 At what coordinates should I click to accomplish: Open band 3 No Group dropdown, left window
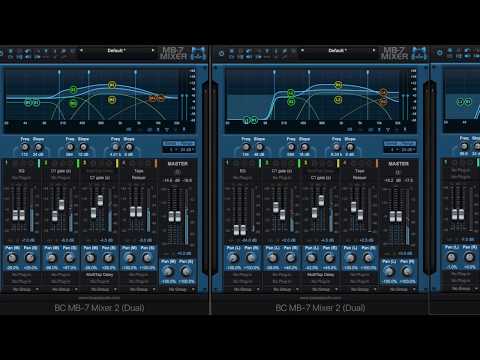click(x=100, y=289)
